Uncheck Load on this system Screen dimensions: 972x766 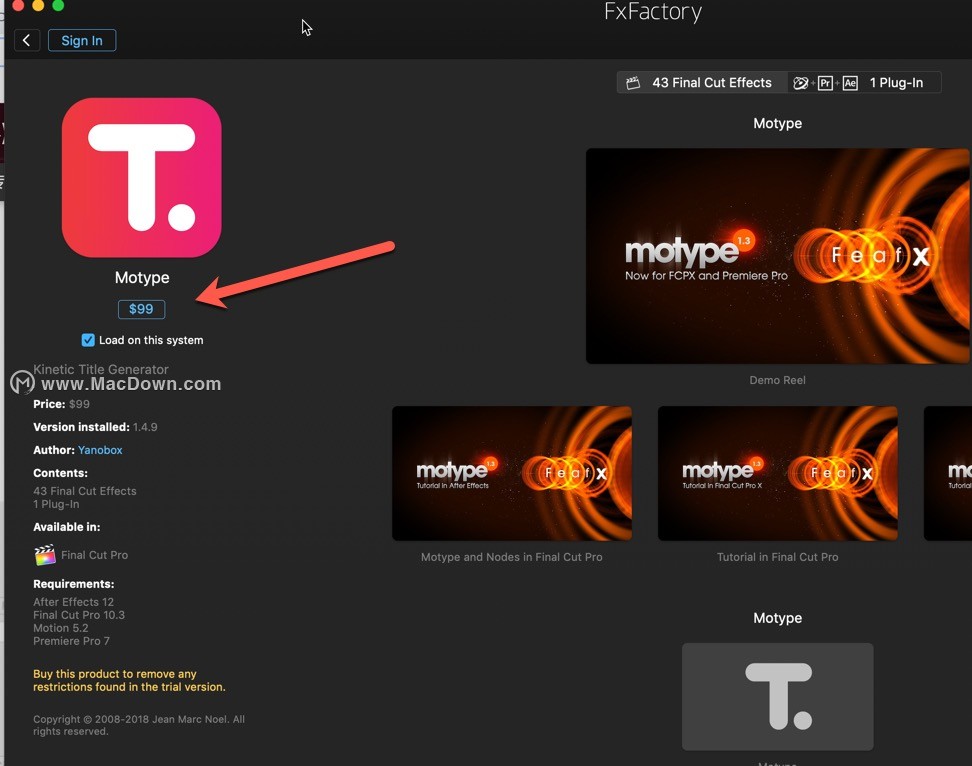[88, 340]
